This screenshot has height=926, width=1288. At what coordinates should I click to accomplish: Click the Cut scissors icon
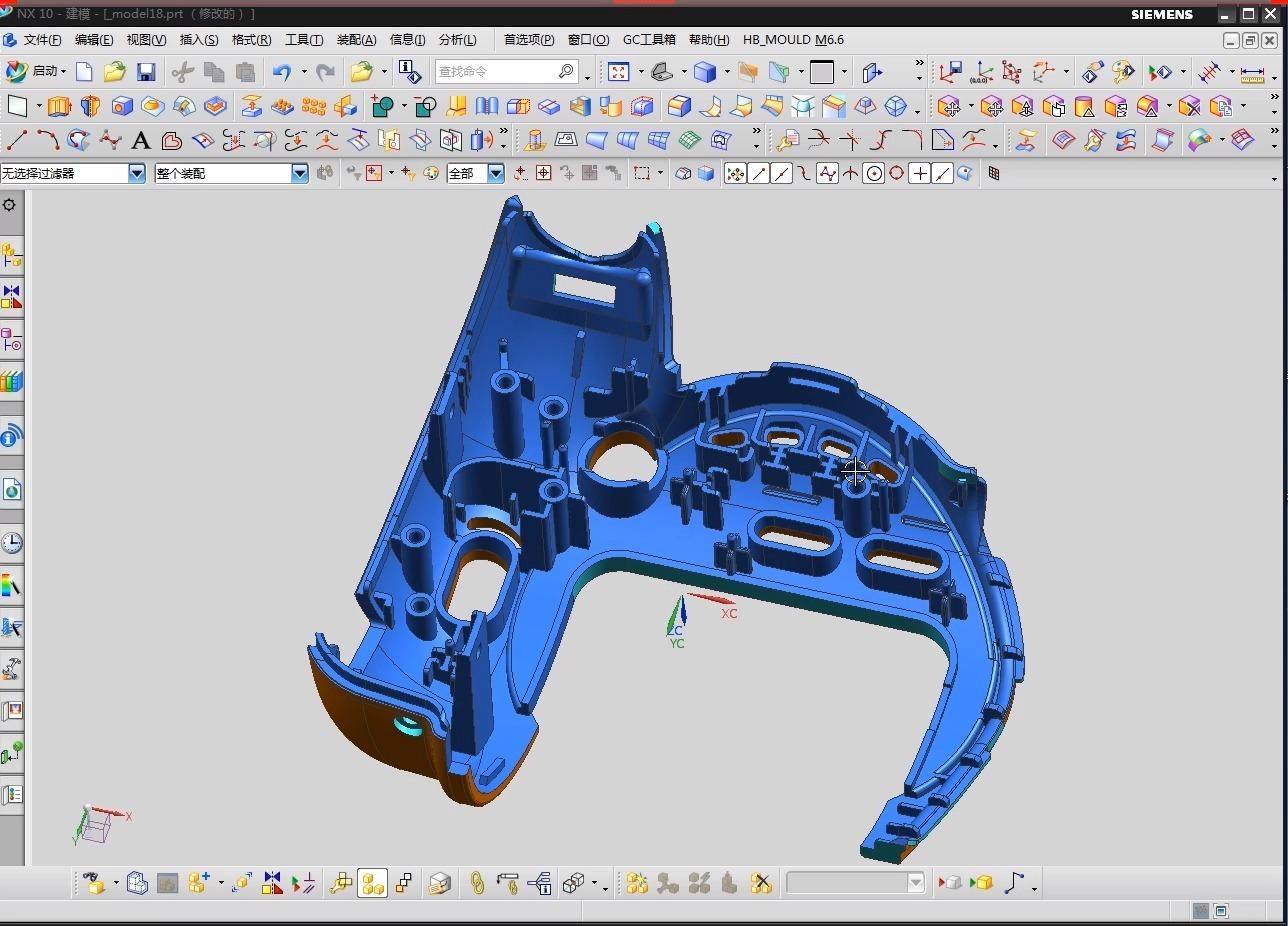(182, 71)
